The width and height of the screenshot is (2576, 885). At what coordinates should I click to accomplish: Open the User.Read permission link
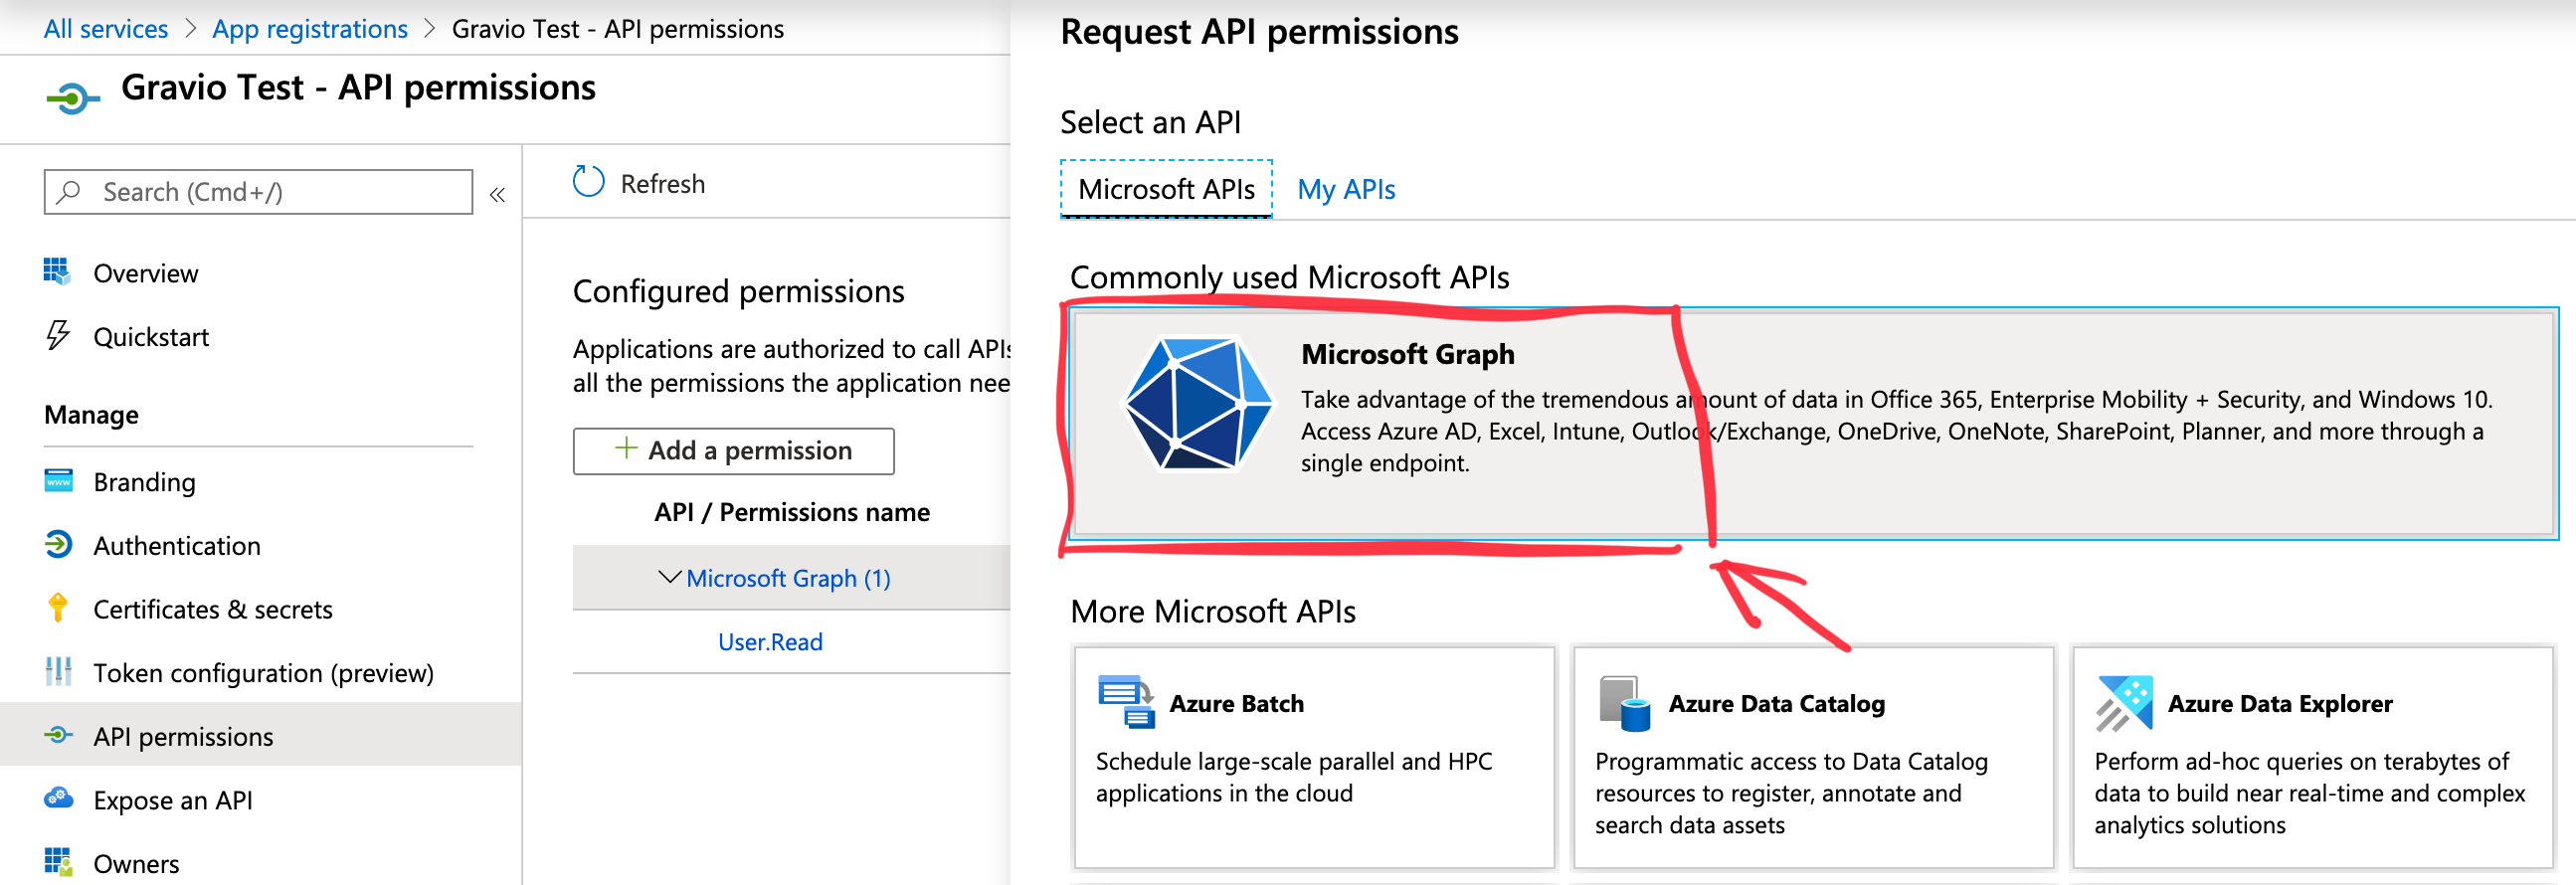tap(770, 642)
